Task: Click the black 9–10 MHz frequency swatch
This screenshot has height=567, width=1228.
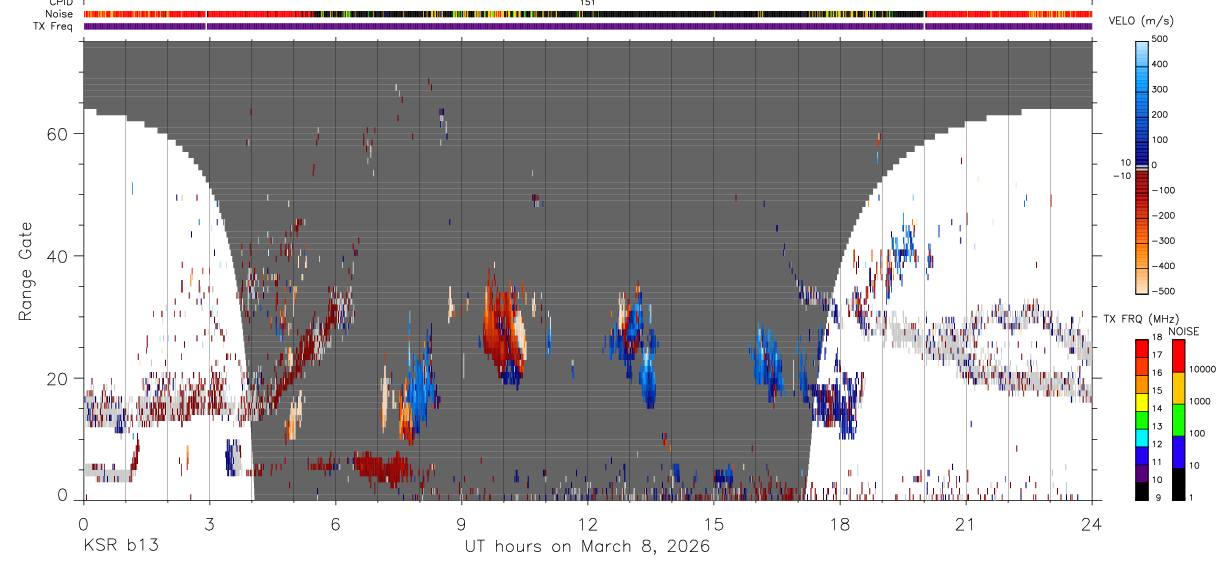Action: [x=1141, y=489]
